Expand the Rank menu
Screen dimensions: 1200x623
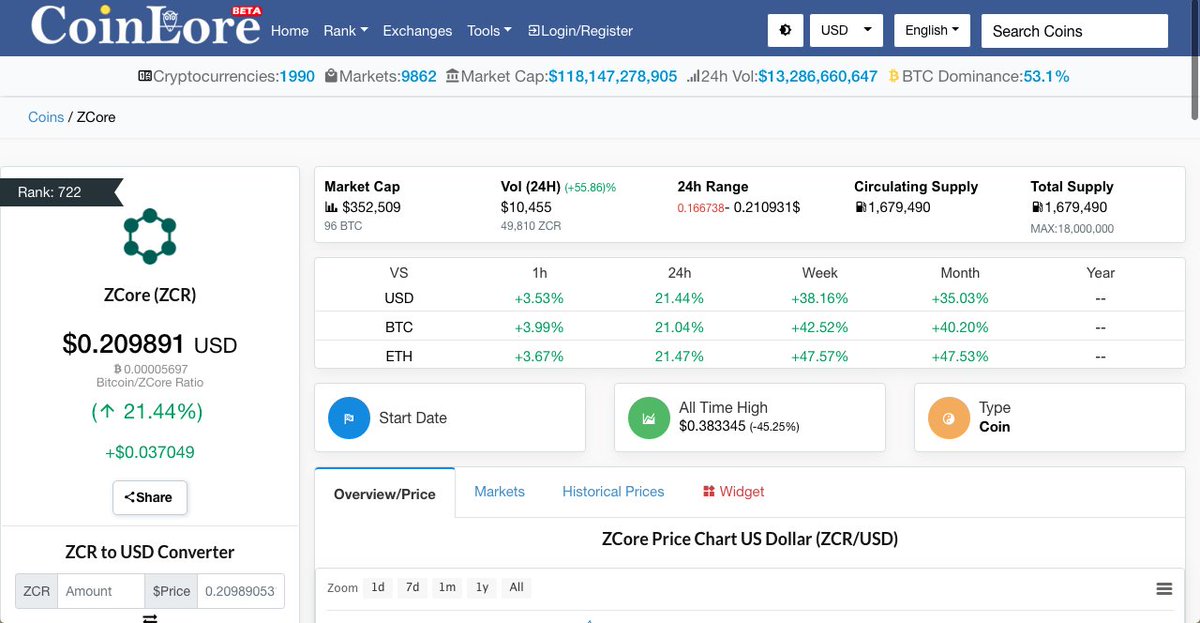(x=345, y=31)
